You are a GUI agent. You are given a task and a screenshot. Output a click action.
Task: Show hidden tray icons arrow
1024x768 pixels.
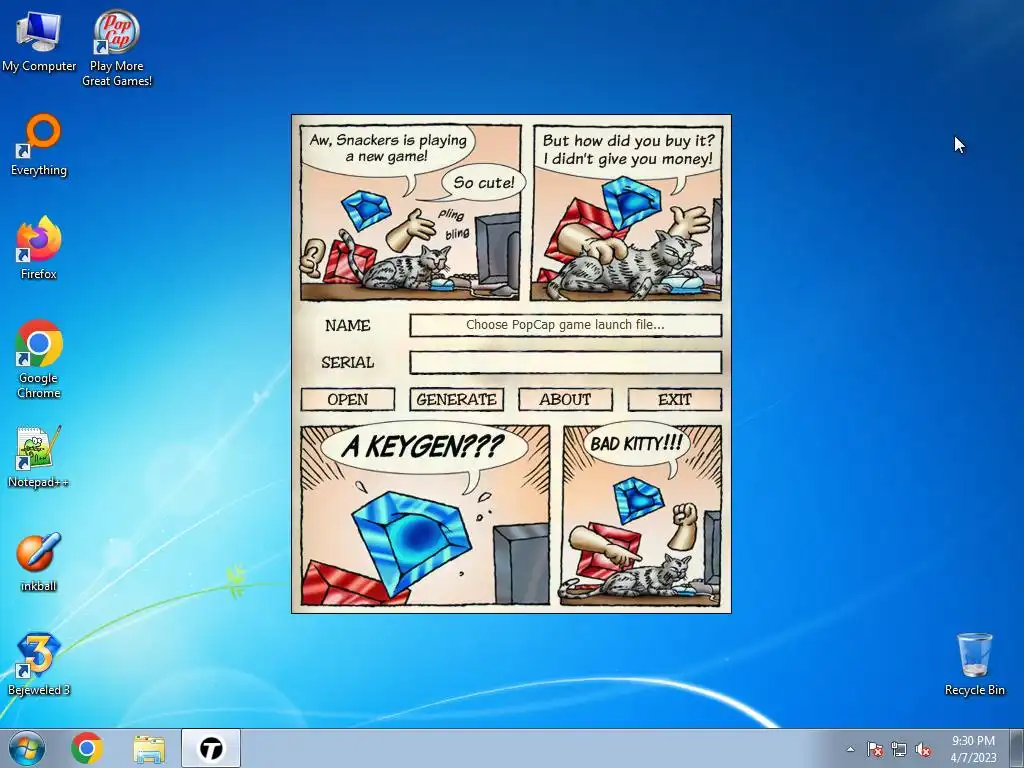(x=850, y=749)
